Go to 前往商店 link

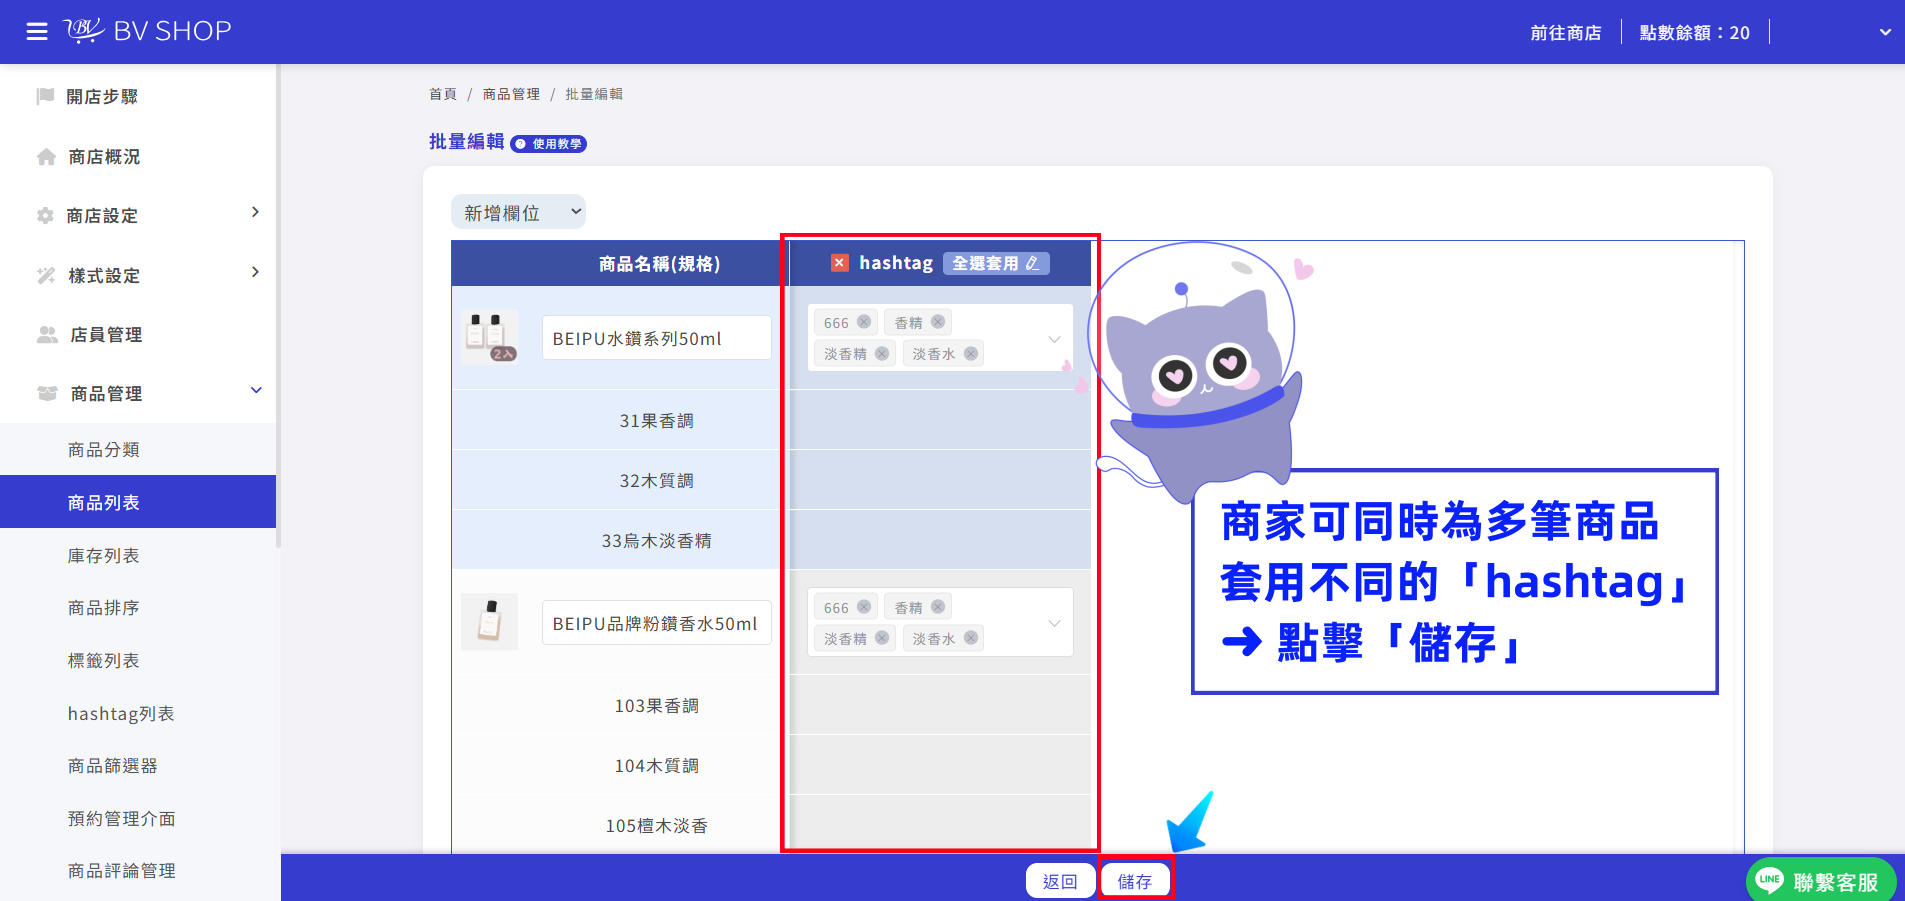point(1565,33)
